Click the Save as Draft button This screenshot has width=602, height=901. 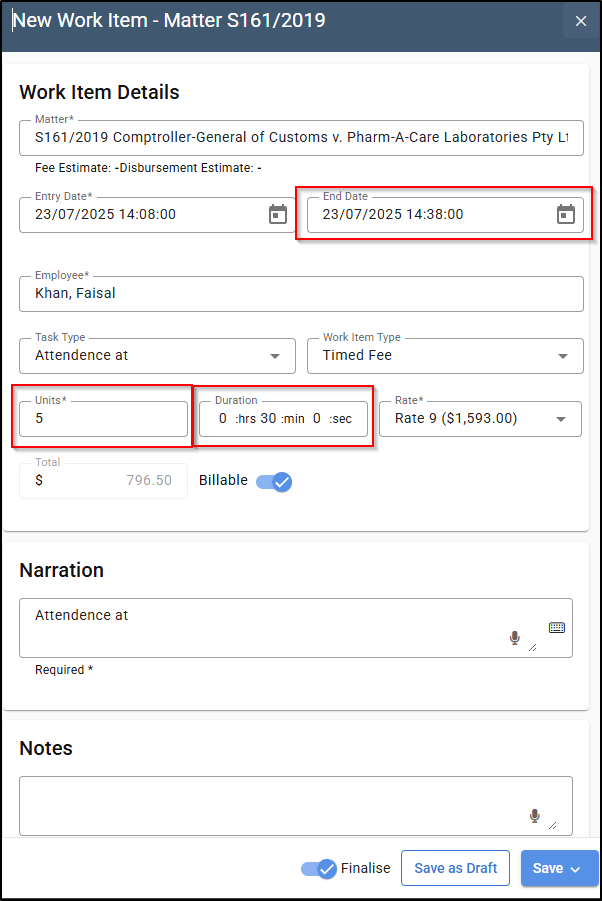tap(456, 868)
